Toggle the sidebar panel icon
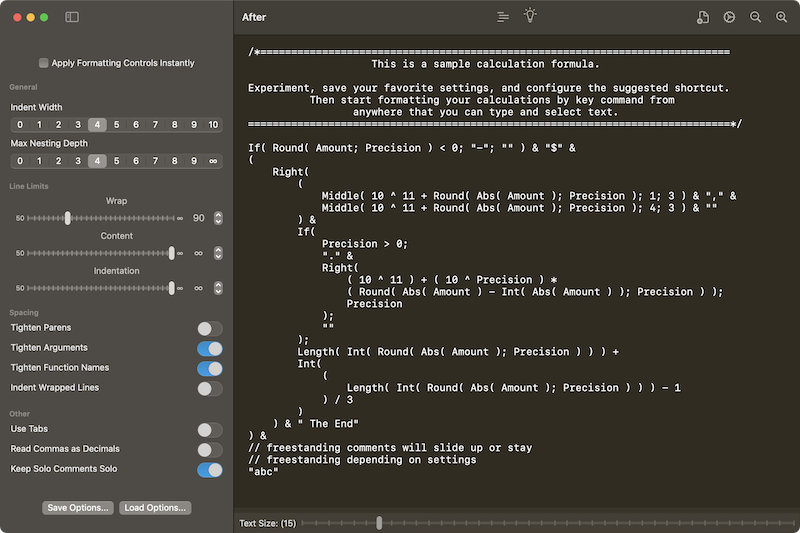This screenshot has height=533, width=800. tap(72, 17)
